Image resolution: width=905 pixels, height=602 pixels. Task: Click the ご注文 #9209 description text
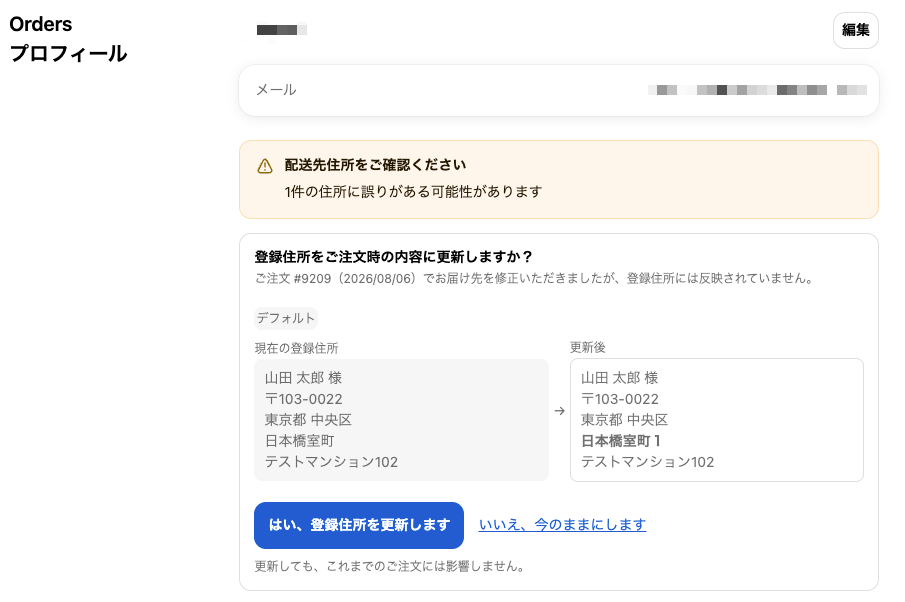coord(534,278)
